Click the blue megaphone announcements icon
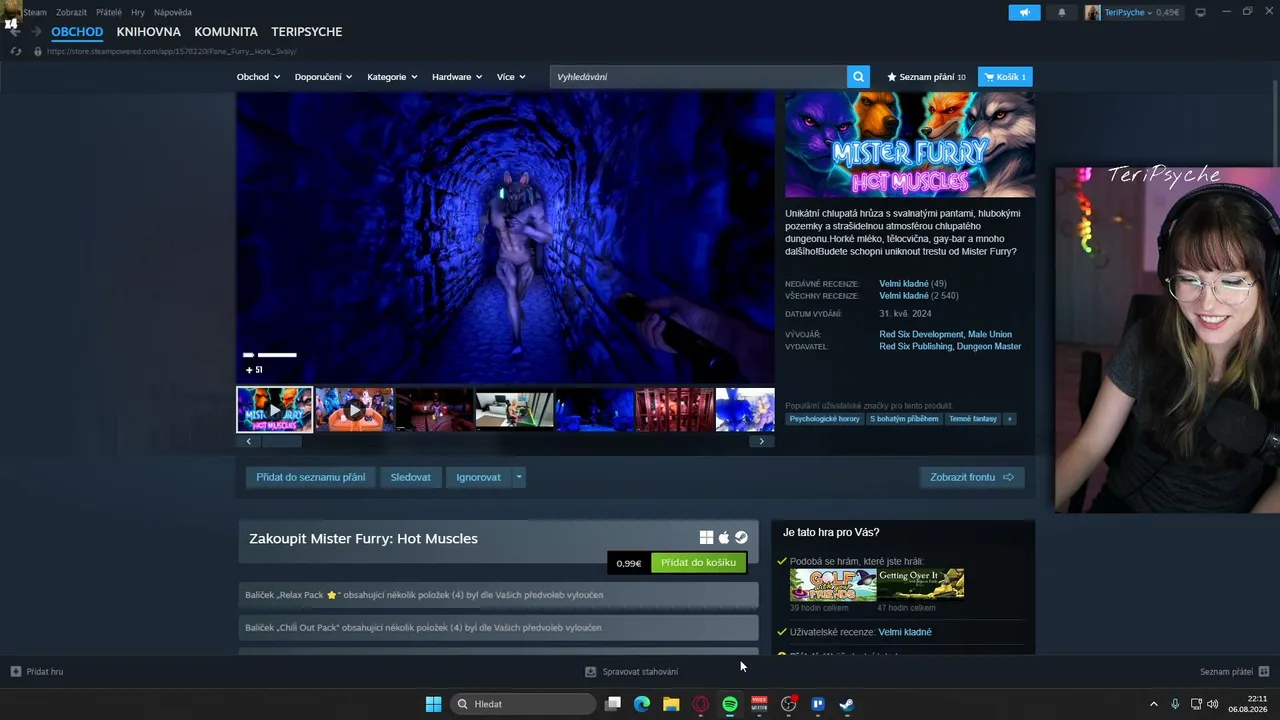The width and height of the screenshot is (1280, 720). tap(1024, 12)
